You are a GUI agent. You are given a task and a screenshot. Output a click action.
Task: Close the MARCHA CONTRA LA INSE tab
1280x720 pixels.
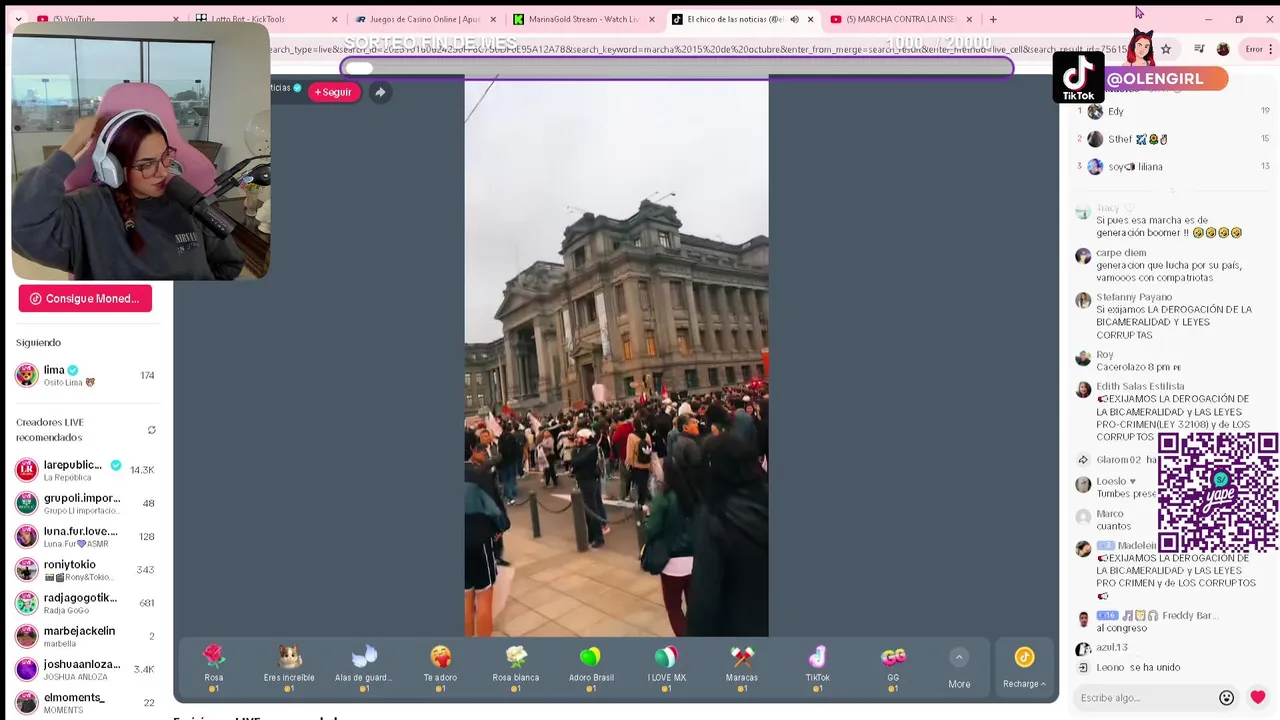coord(968,19)
